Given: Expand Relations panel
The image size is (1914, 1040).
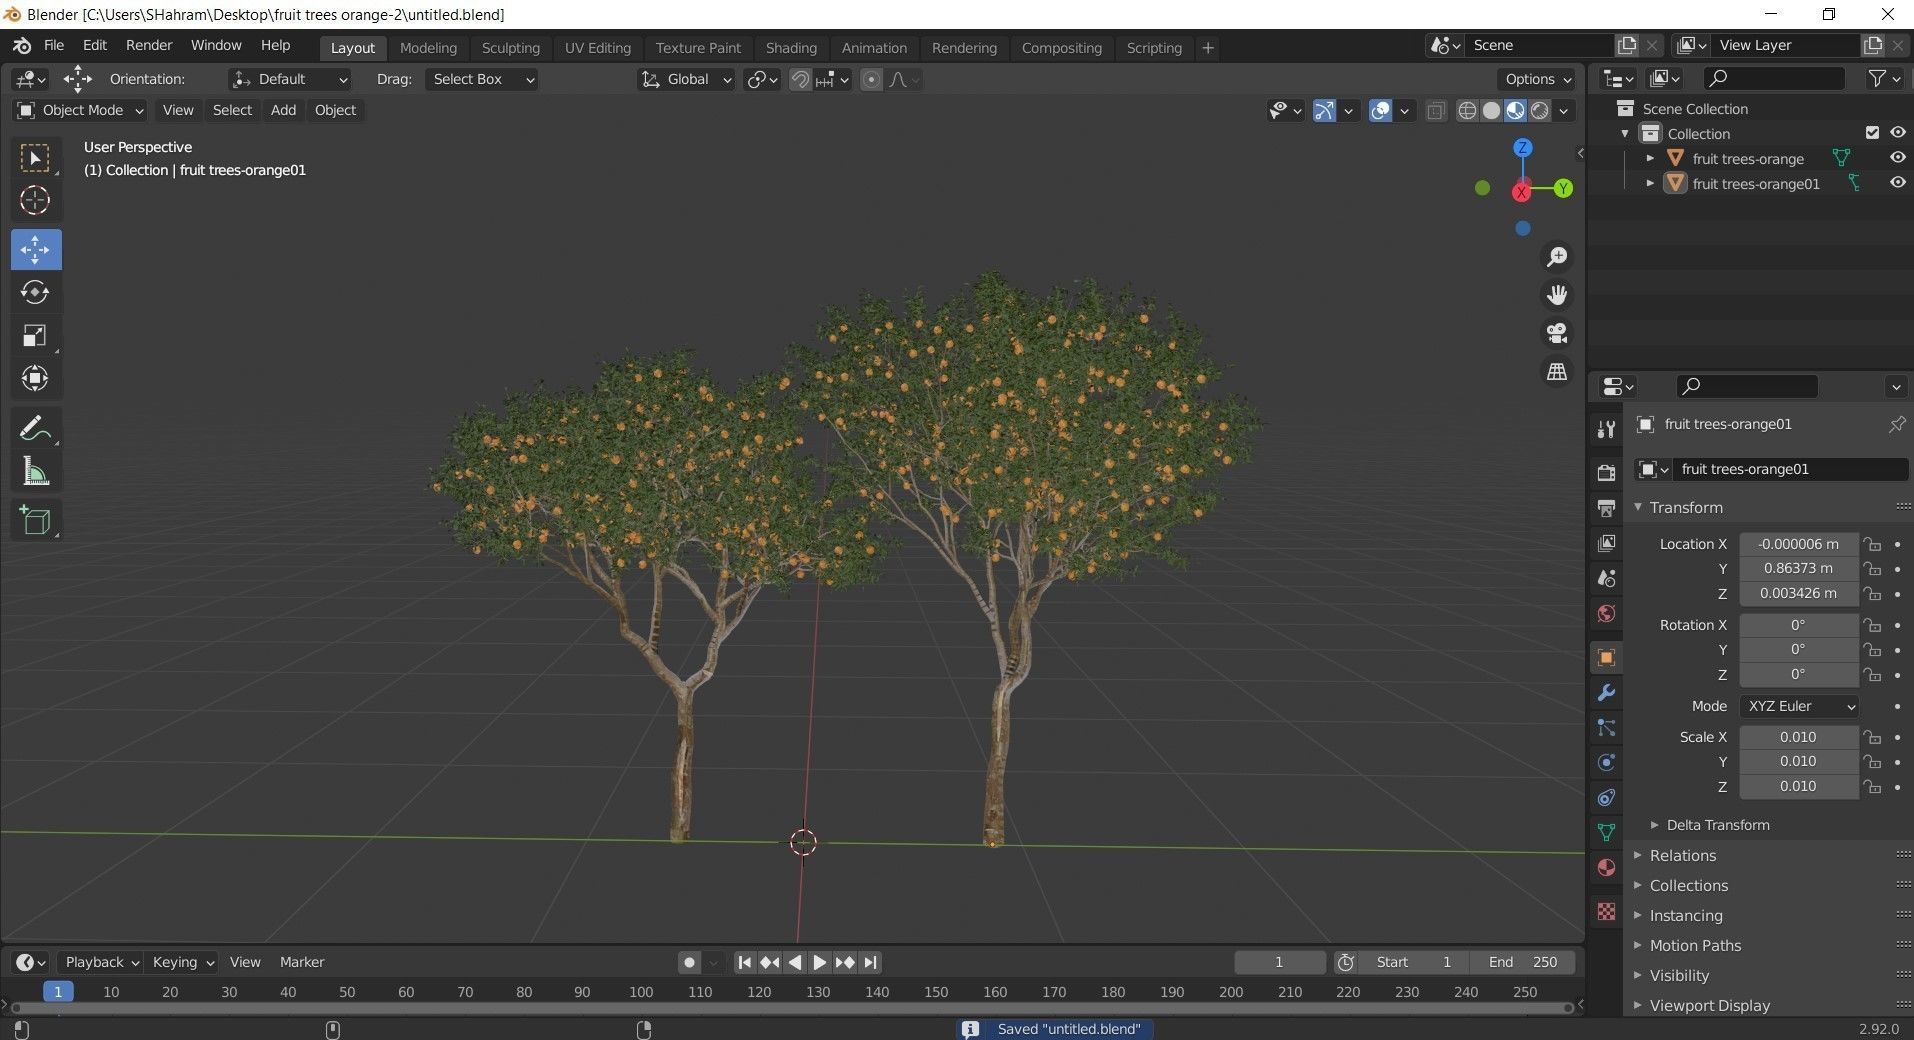Looking at the screenshot, I should (1683, 856).
